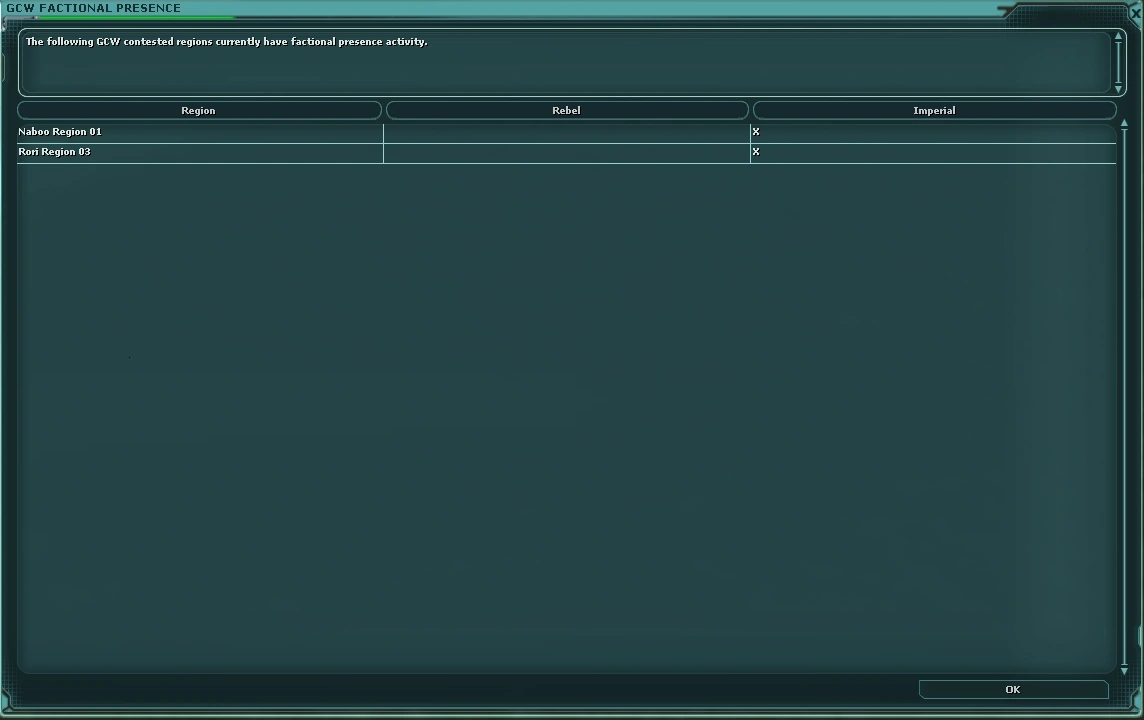Click the table scrollbar down arrow

[x=1124, y=670]
